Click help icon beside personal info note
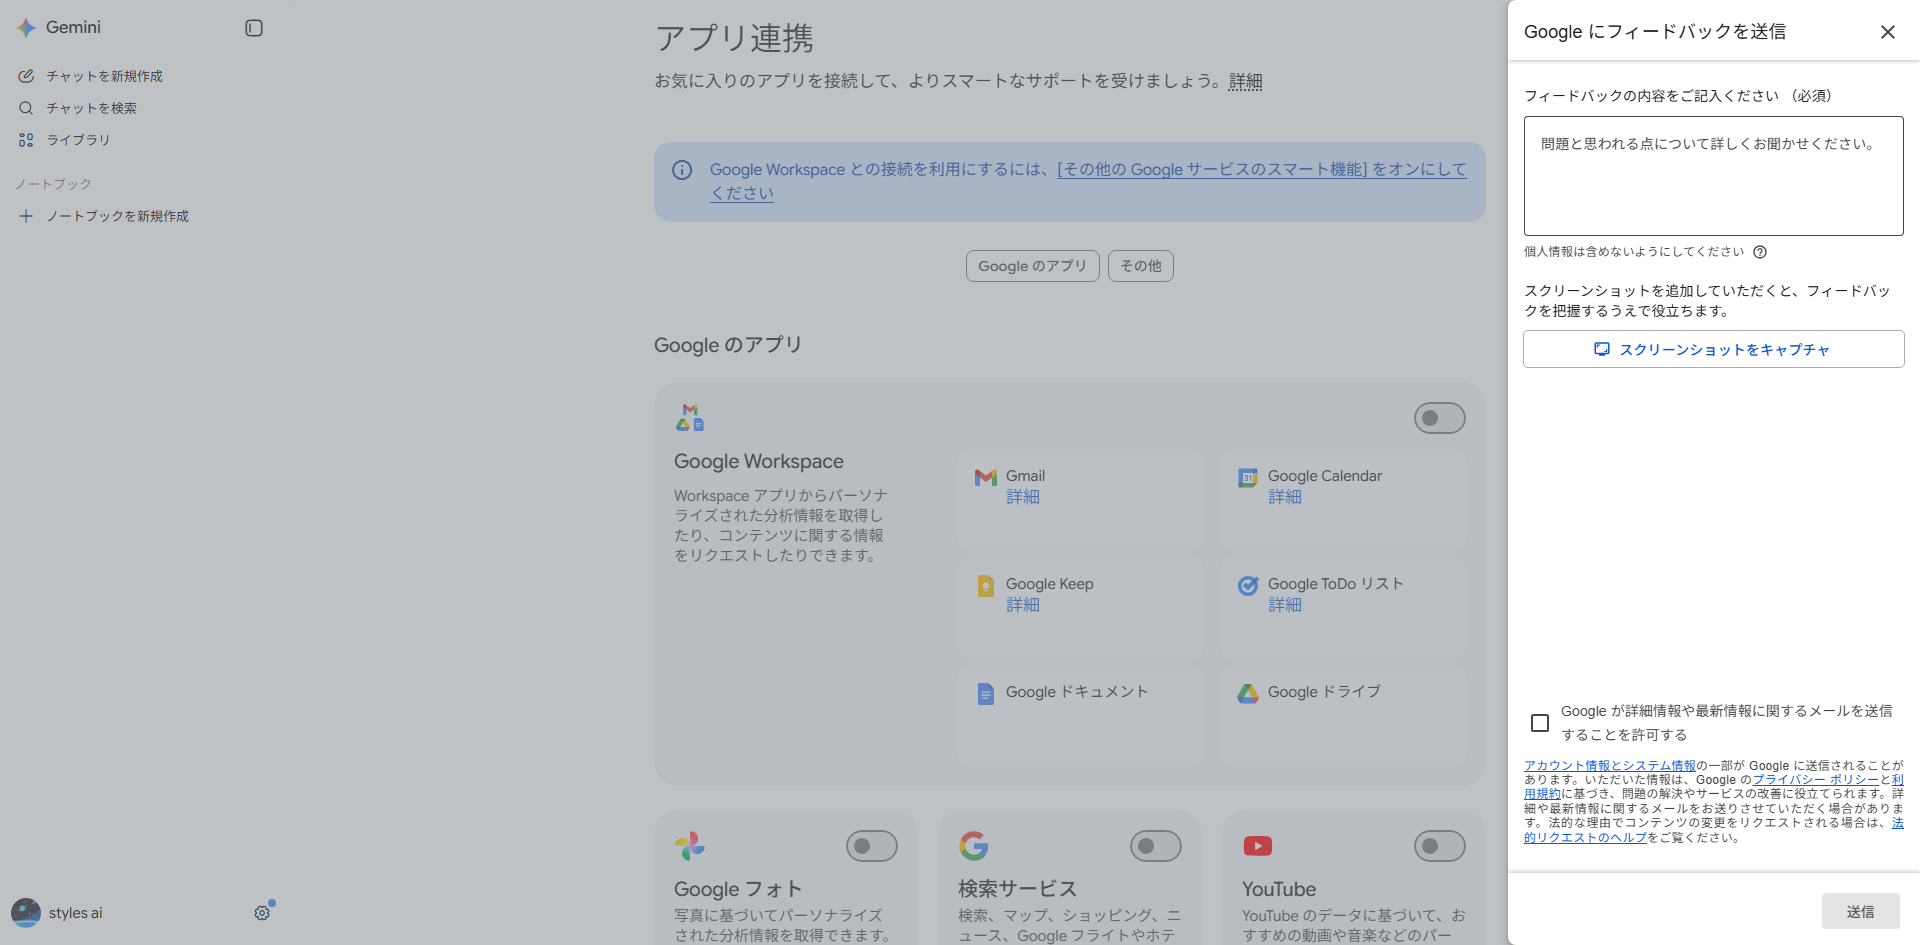Screen dimensions: 1920x945 click(x=1760, y=252)
